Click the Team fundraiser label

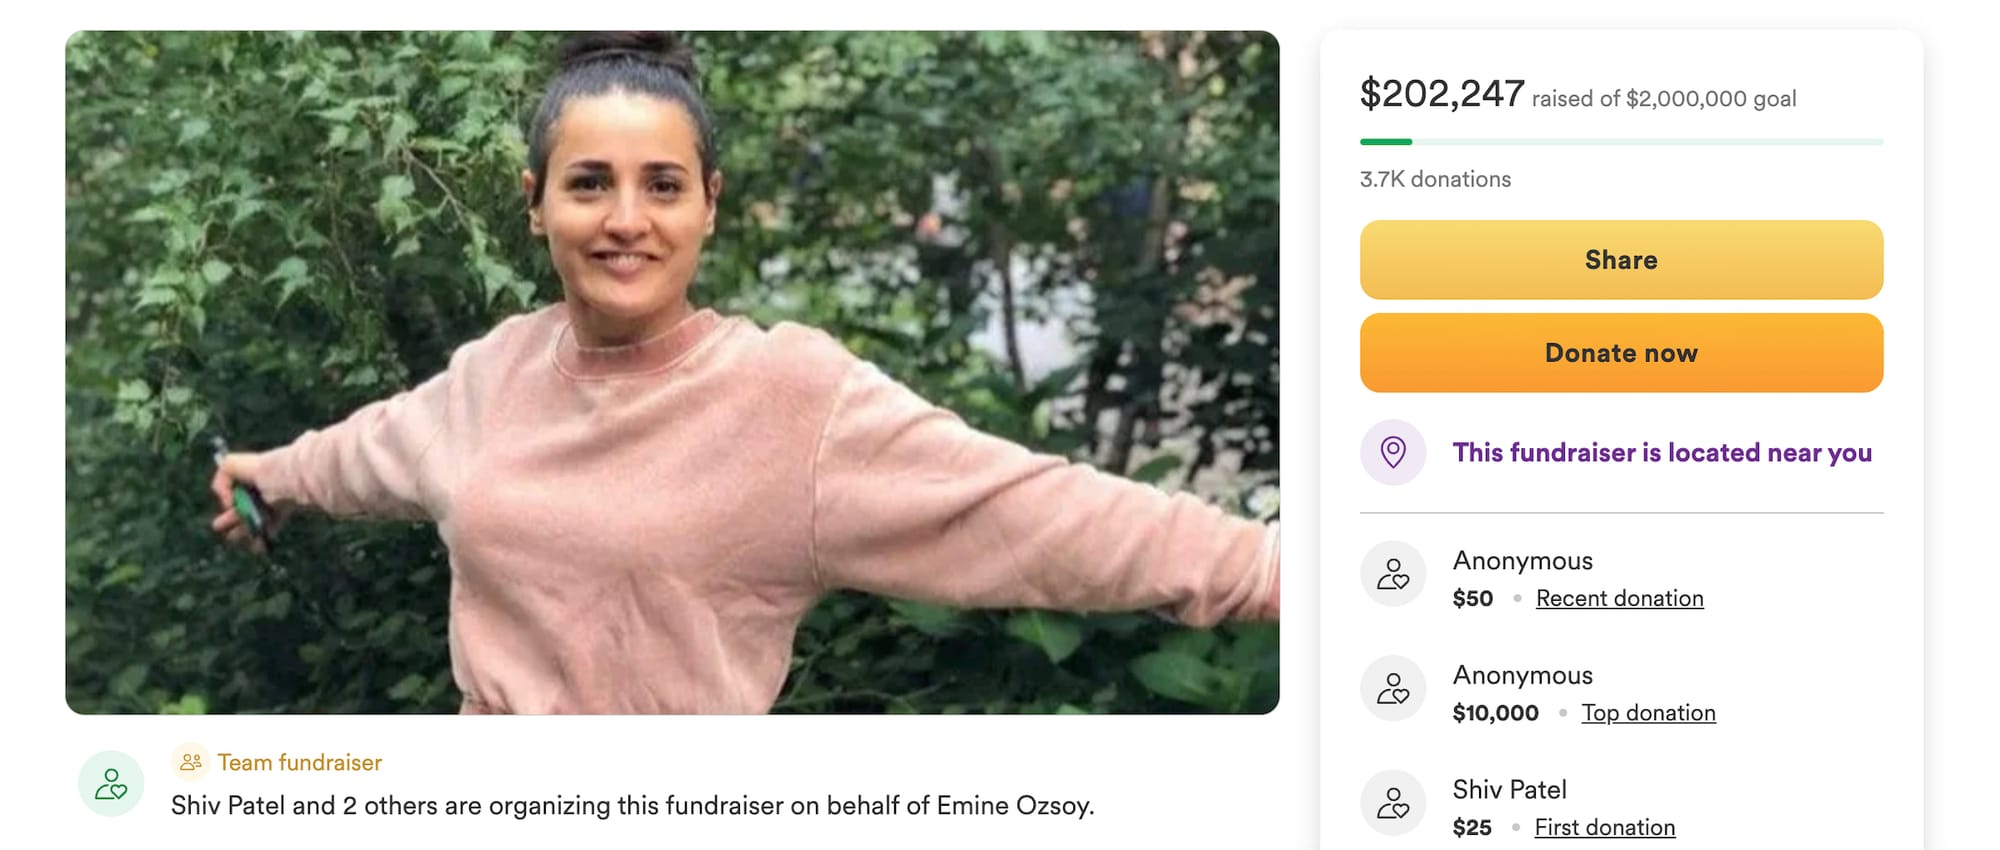pos(300,762)
